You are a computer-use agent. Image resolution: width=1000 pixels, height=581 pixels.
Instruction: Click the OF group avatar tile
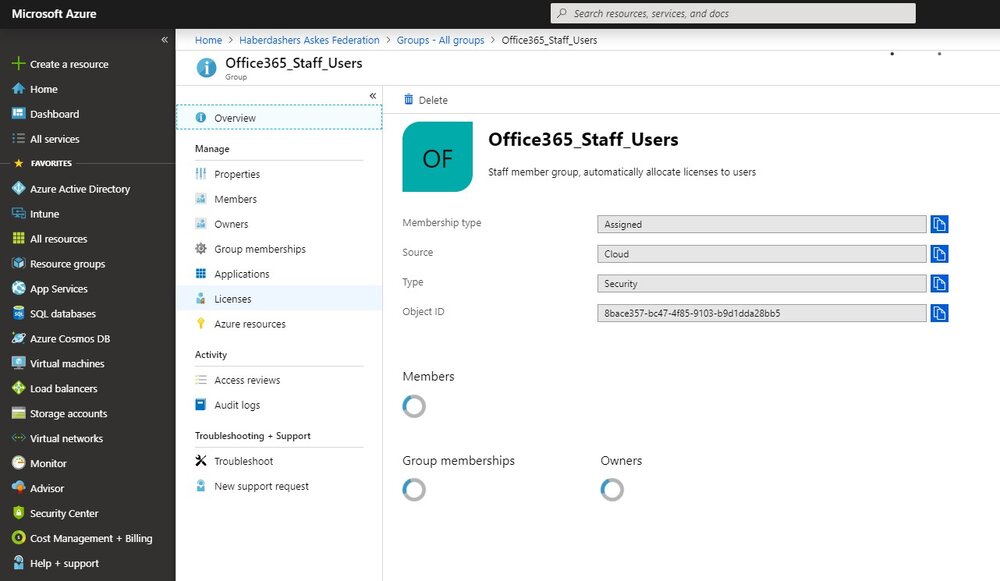pyautogui.click(x=438, y=157)
